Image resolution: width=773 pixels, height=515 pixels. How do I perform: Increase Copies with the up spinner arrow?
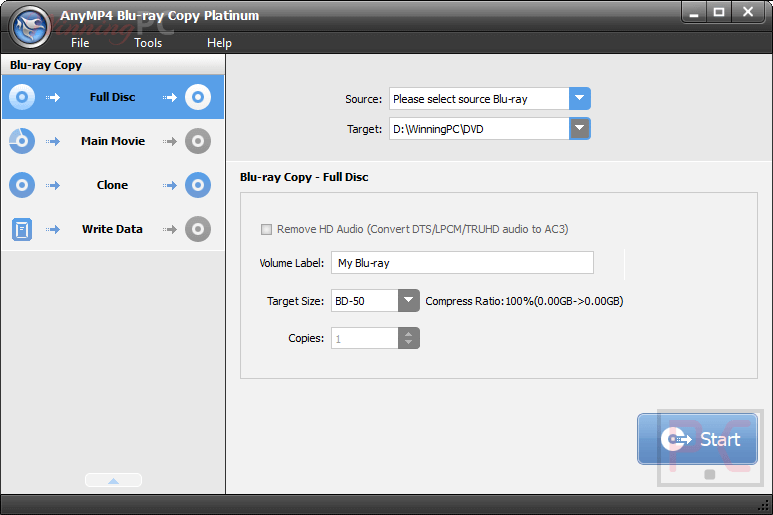tap(409, 334)
